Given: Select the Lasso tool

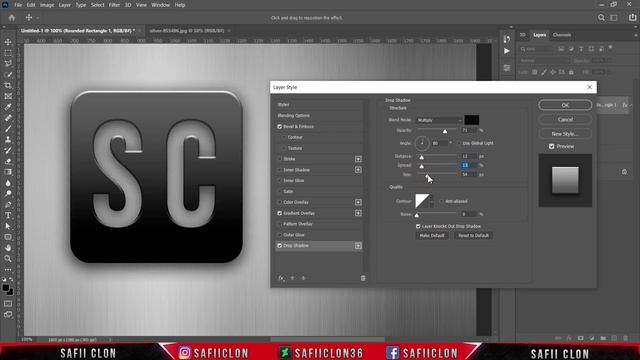Looking at the screenshot, I should tap(8, 64).
